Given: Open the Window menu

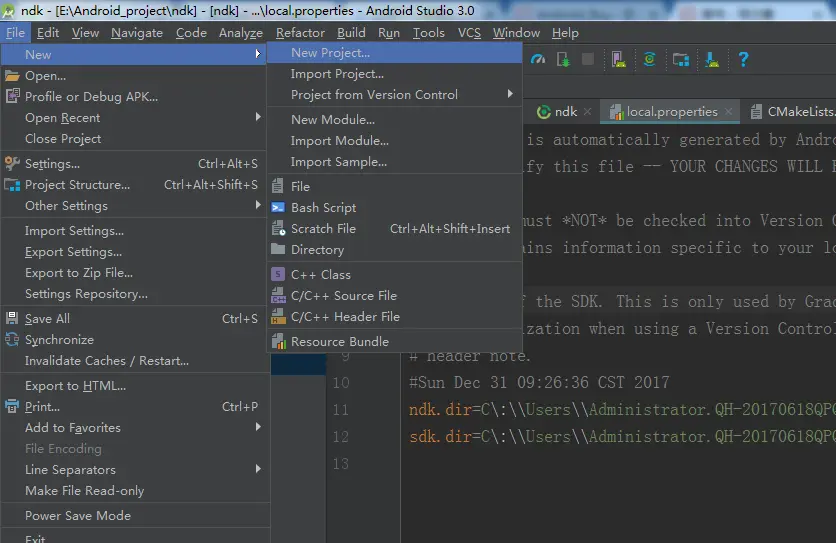Looking at the screenshot, I should tap(516, 33).
